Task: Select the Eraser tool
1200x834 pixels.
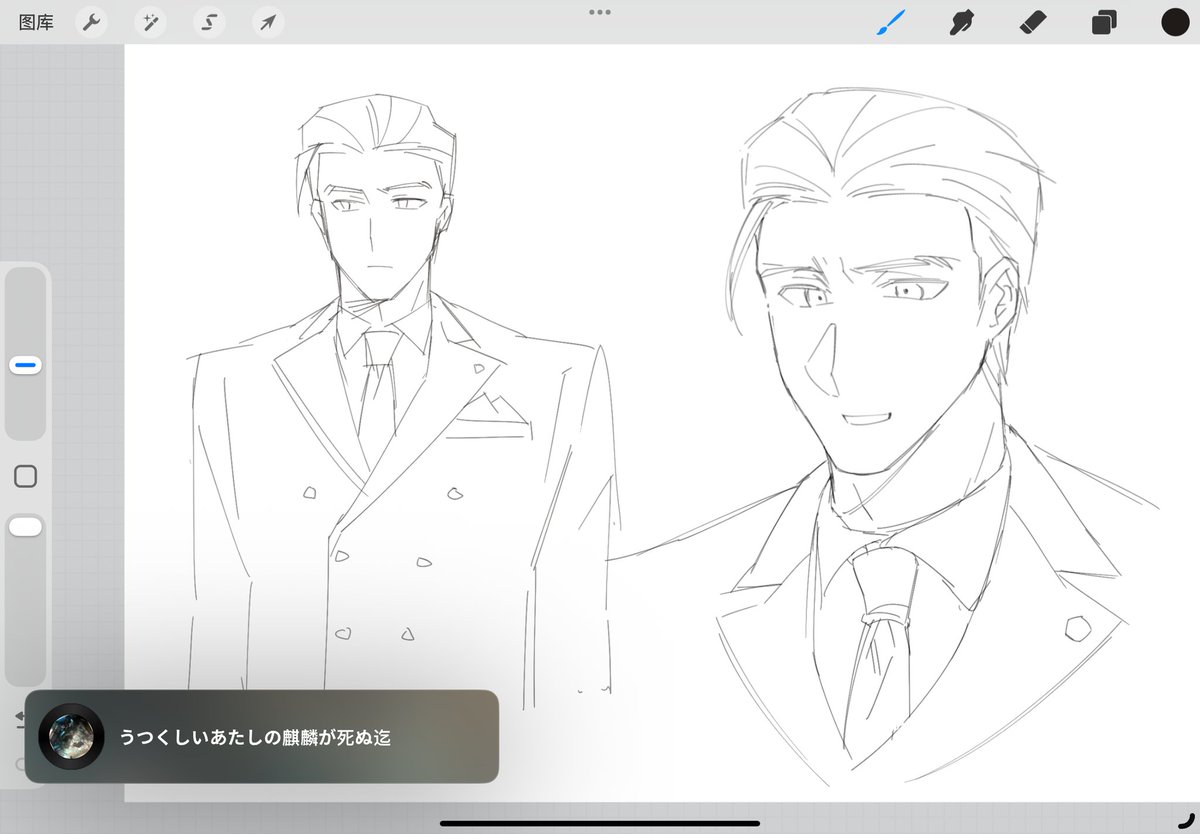Action: click(1032, 22)
